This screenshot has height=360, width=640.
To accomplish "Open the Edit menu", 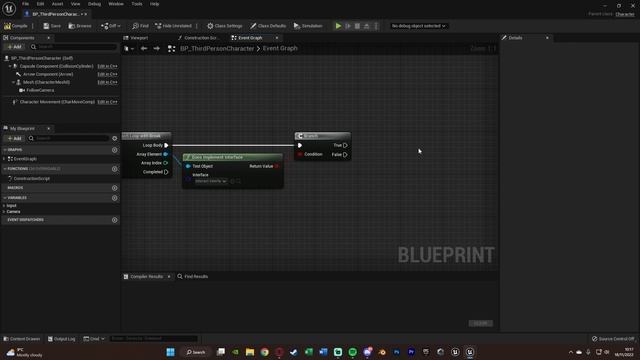I will [40, 4].
